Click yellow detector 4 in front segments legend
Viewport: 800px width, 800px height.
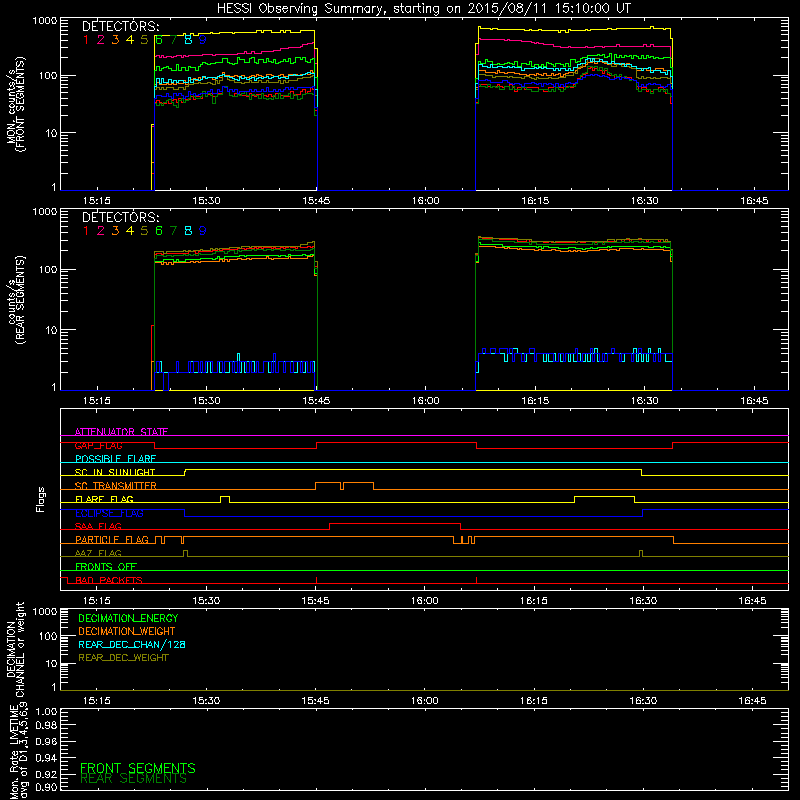[x=130, y=40]
